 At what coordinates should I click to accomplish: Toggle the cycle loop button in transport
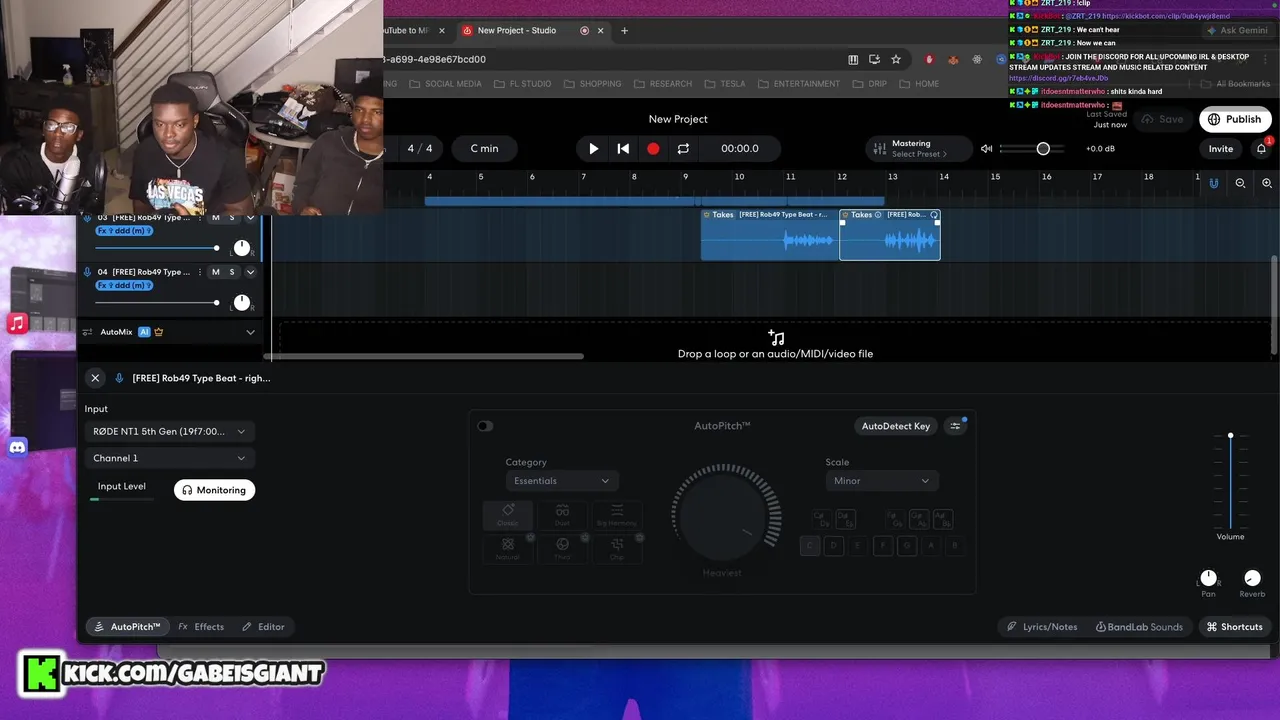pyautogui.click(x=683, y=148)
